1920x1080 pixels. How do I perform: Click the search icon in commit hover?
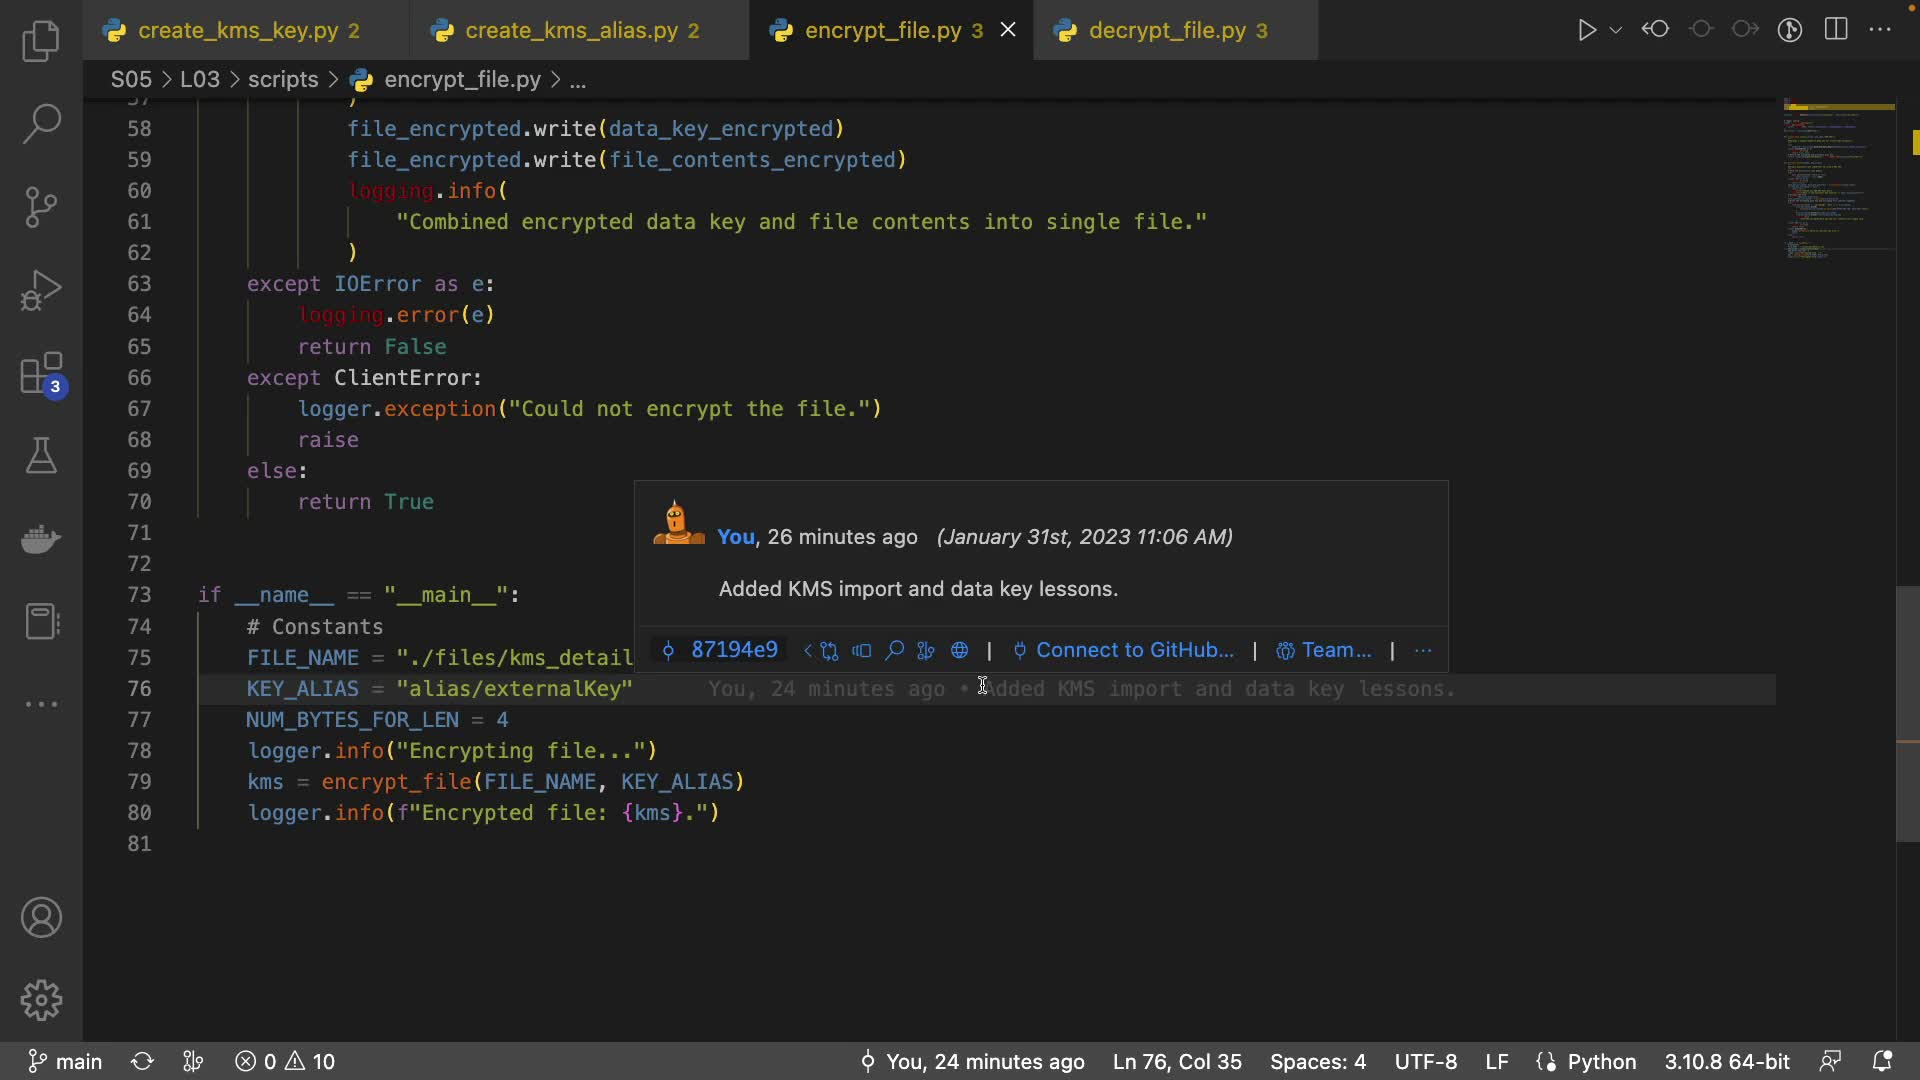click(894, 651)
